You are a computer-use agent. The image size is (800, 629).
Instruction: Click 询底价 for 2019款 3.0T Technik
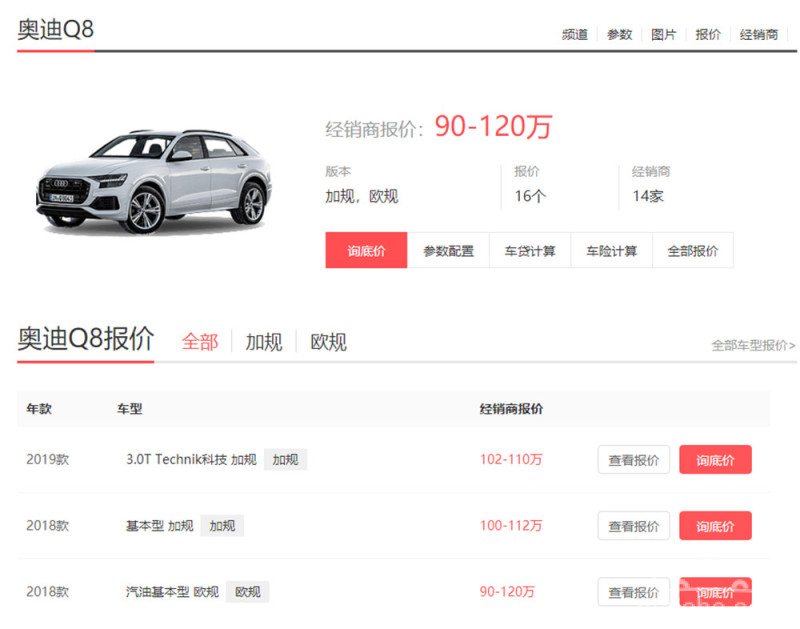click(715, 460)
